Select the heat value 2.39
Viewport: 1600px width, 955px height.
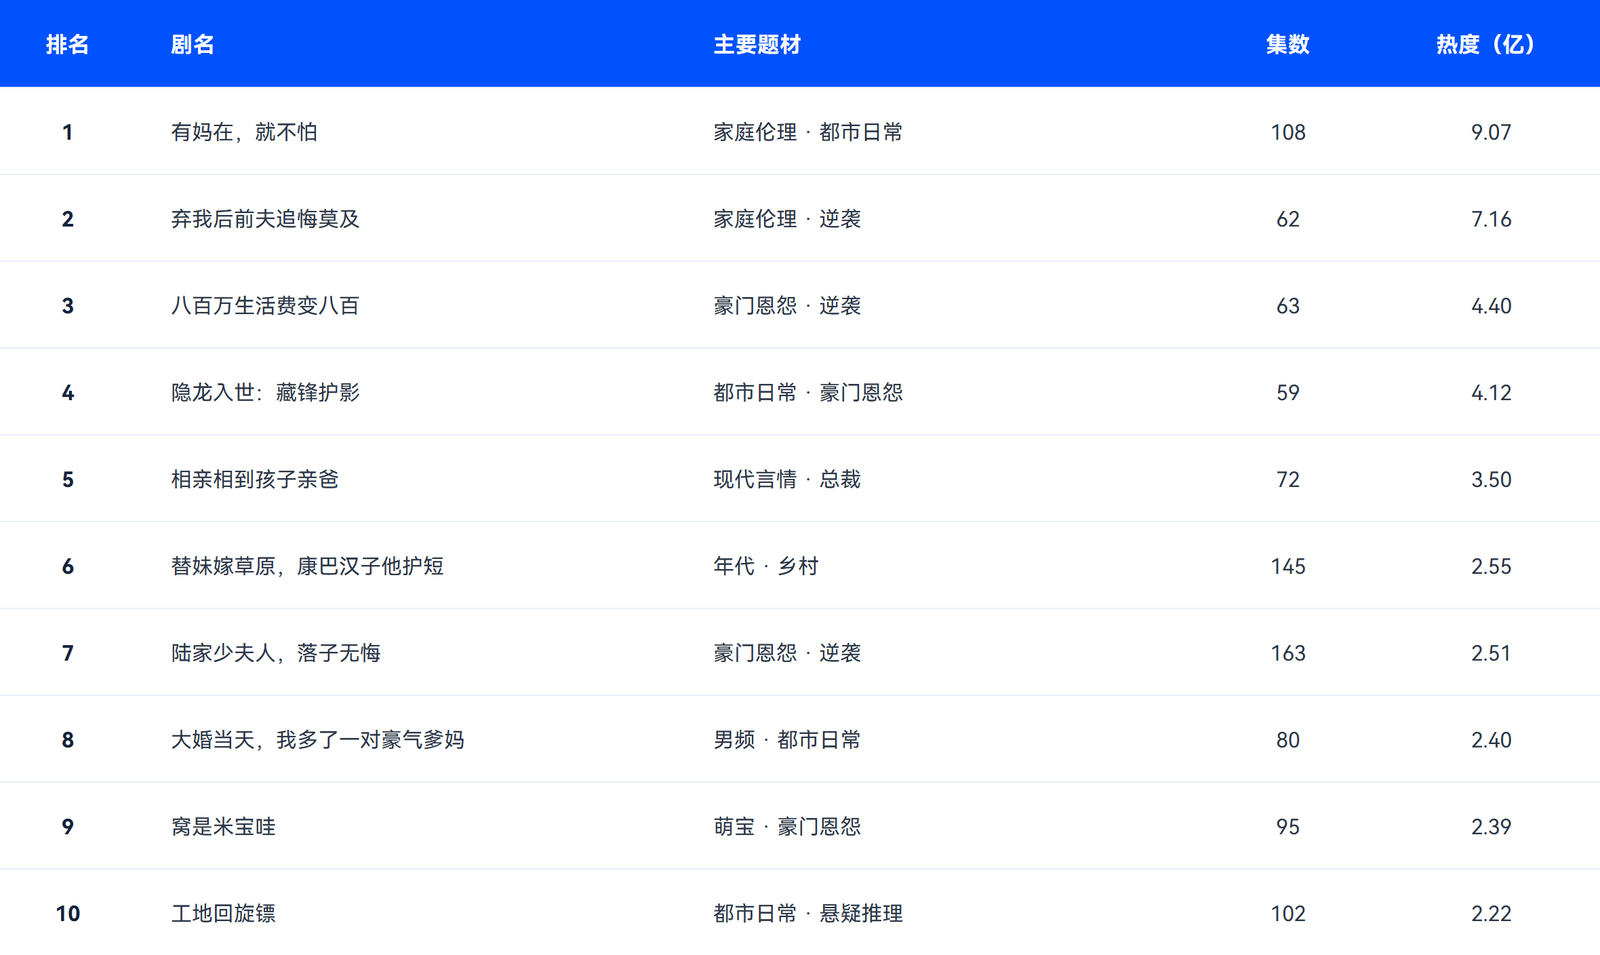(1491, 827)
